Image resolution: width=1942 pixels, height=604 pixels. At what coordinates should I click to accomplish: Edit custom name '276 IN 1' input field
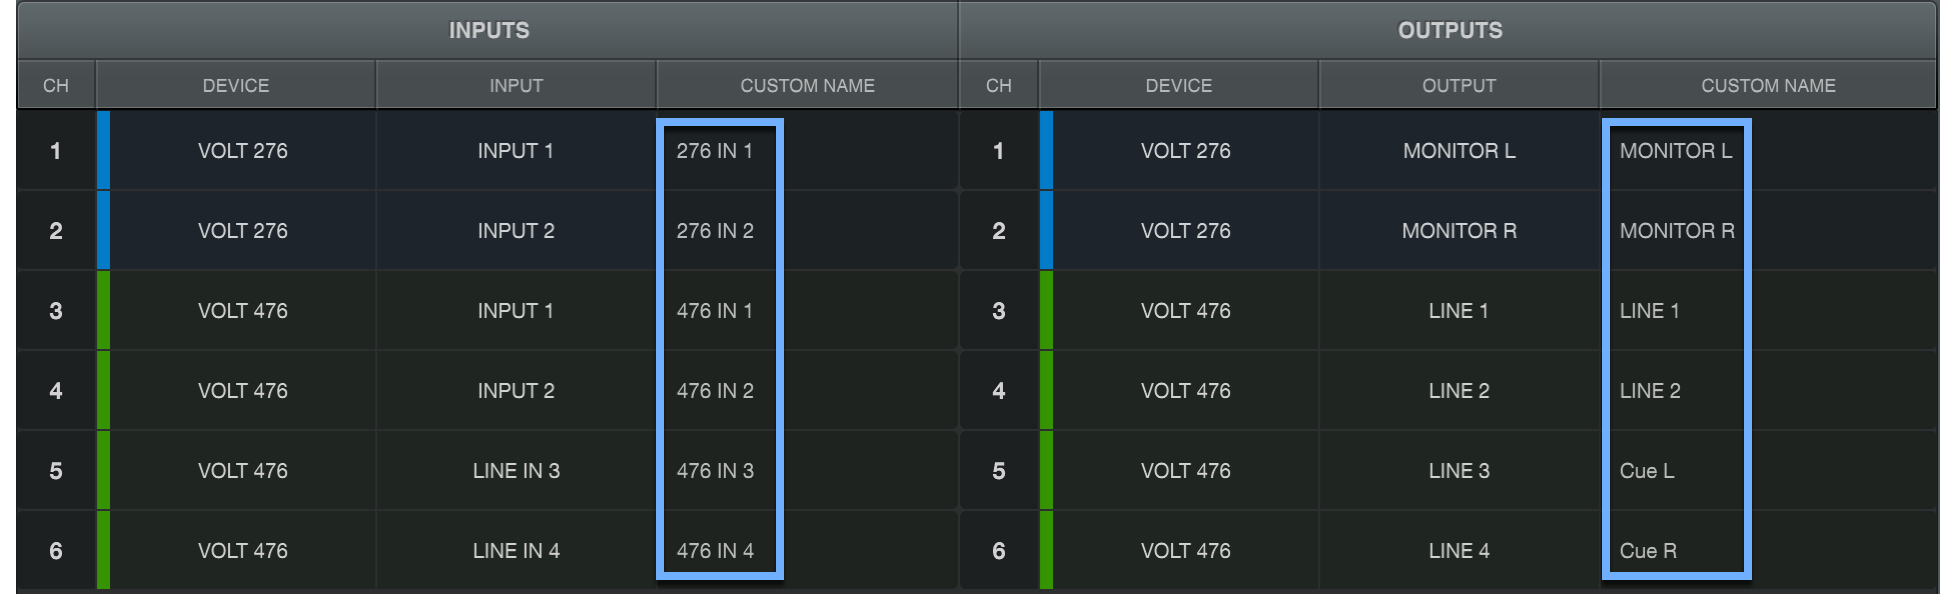pos(807,151)
